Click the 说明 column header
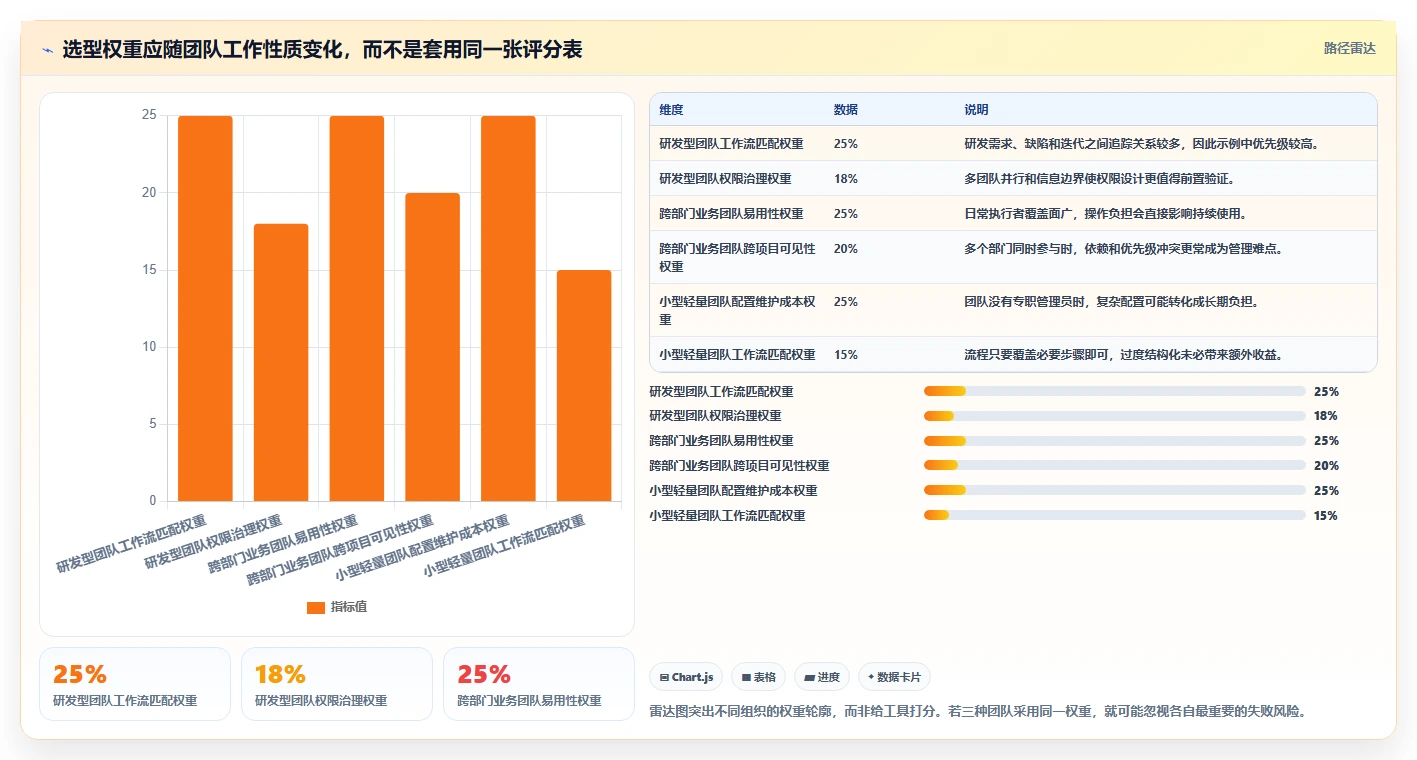 (x=976, y=109)
